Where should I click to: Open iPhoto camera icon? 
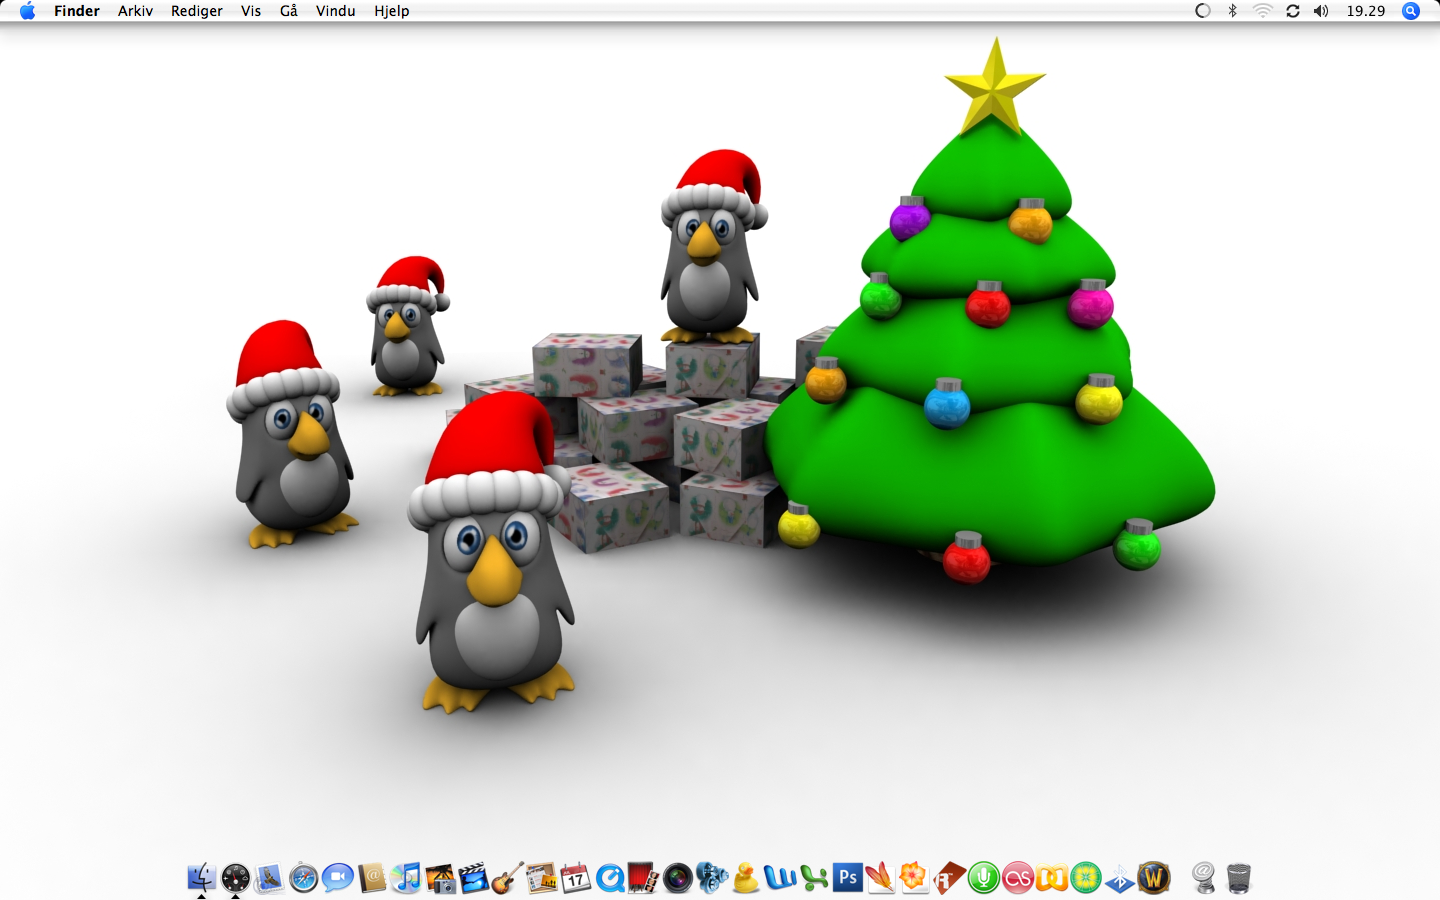tap(439, 878)
